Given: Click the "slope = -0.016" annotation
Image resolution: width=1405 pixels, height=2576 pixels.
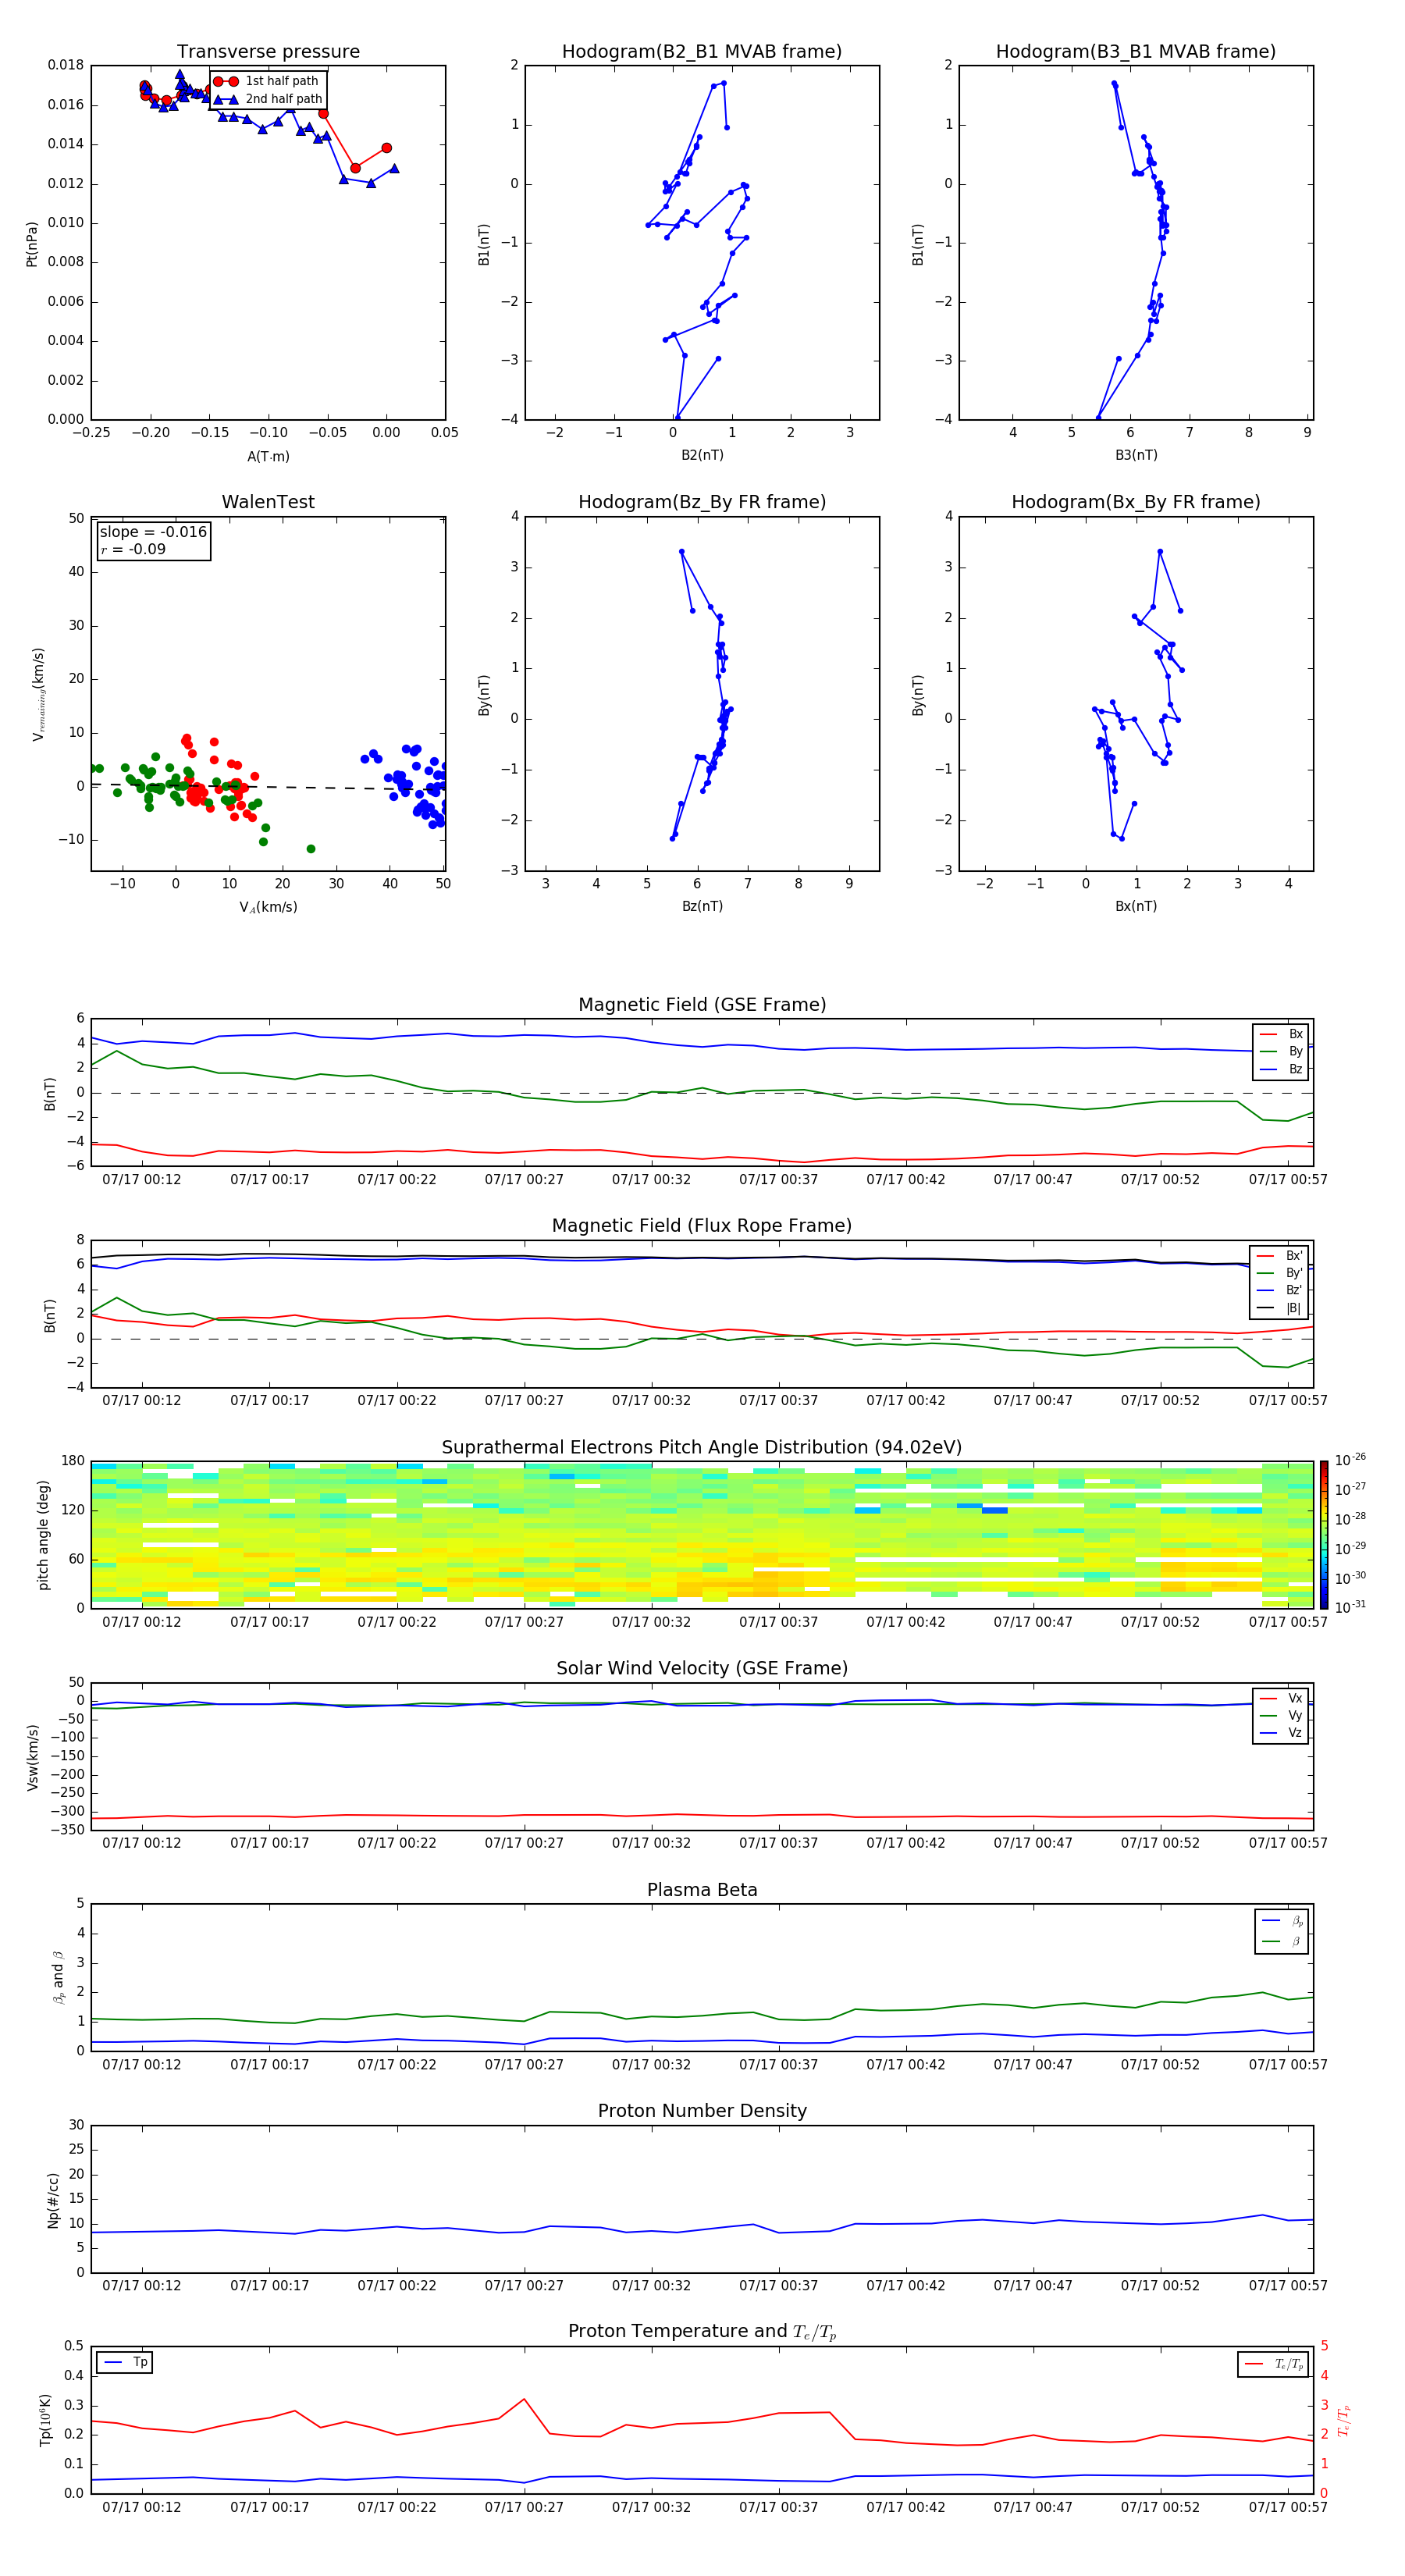Looking at the screenshot, I should coord(153,532).
